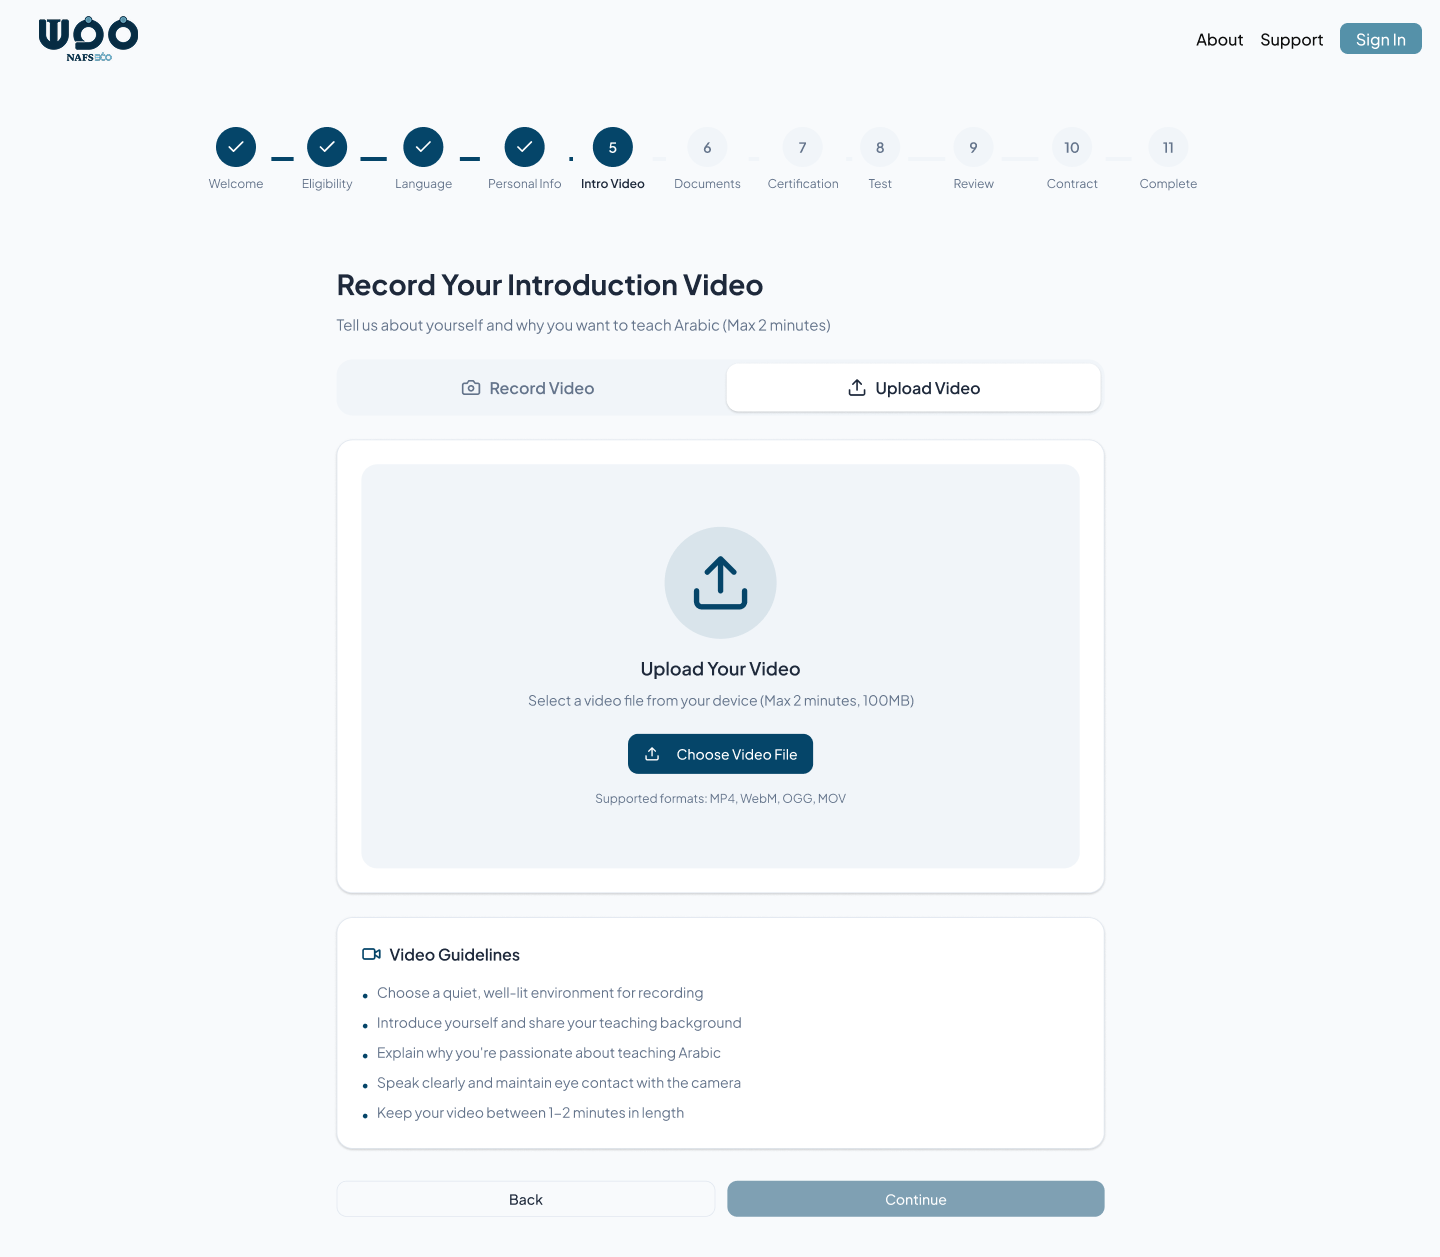The height and width of the screenshot is (1257, 1440).
Task: Click the video camera icon next to Video Guidelines
Action: pyautogui.click(x=372, y=954)
